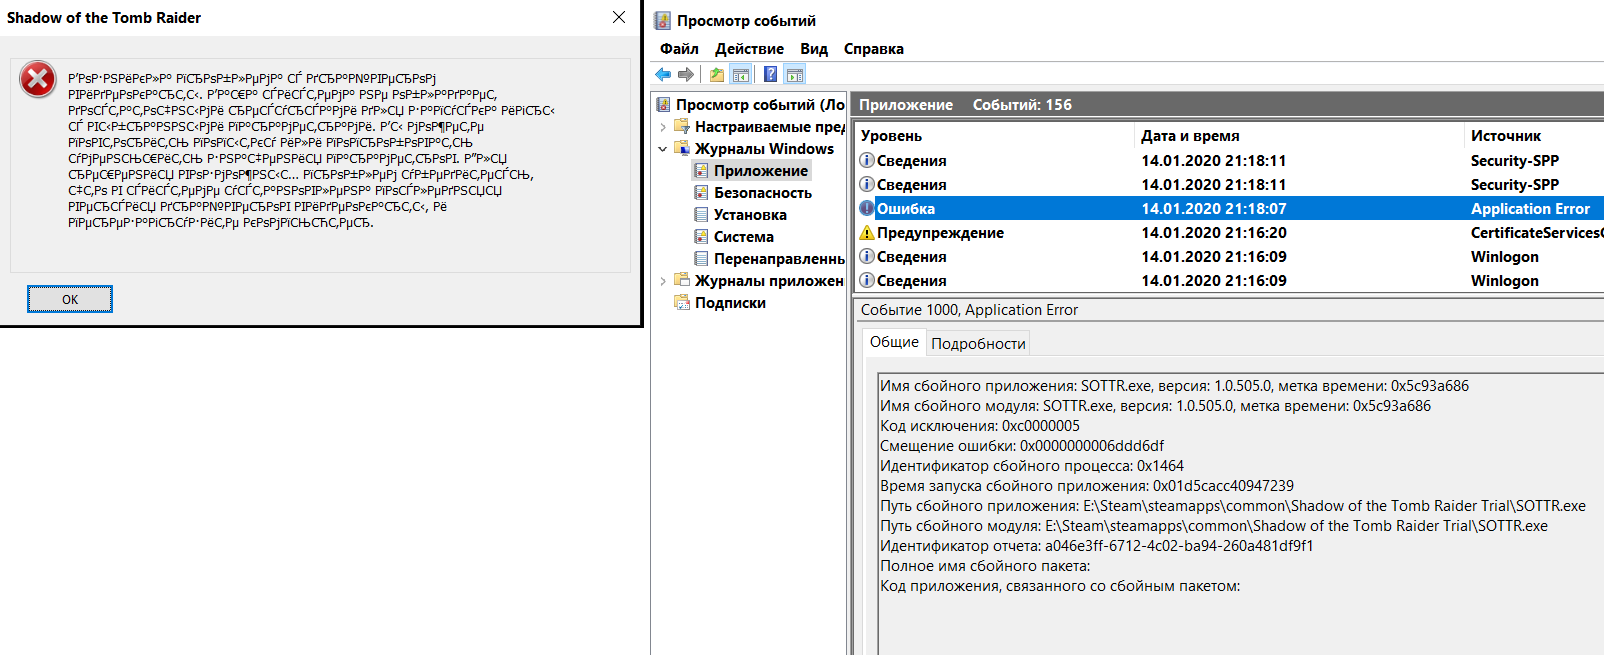Screen dimensions: 1604x655
Task: Expand the Настраиваемые представления tree node
Action: 663,127
